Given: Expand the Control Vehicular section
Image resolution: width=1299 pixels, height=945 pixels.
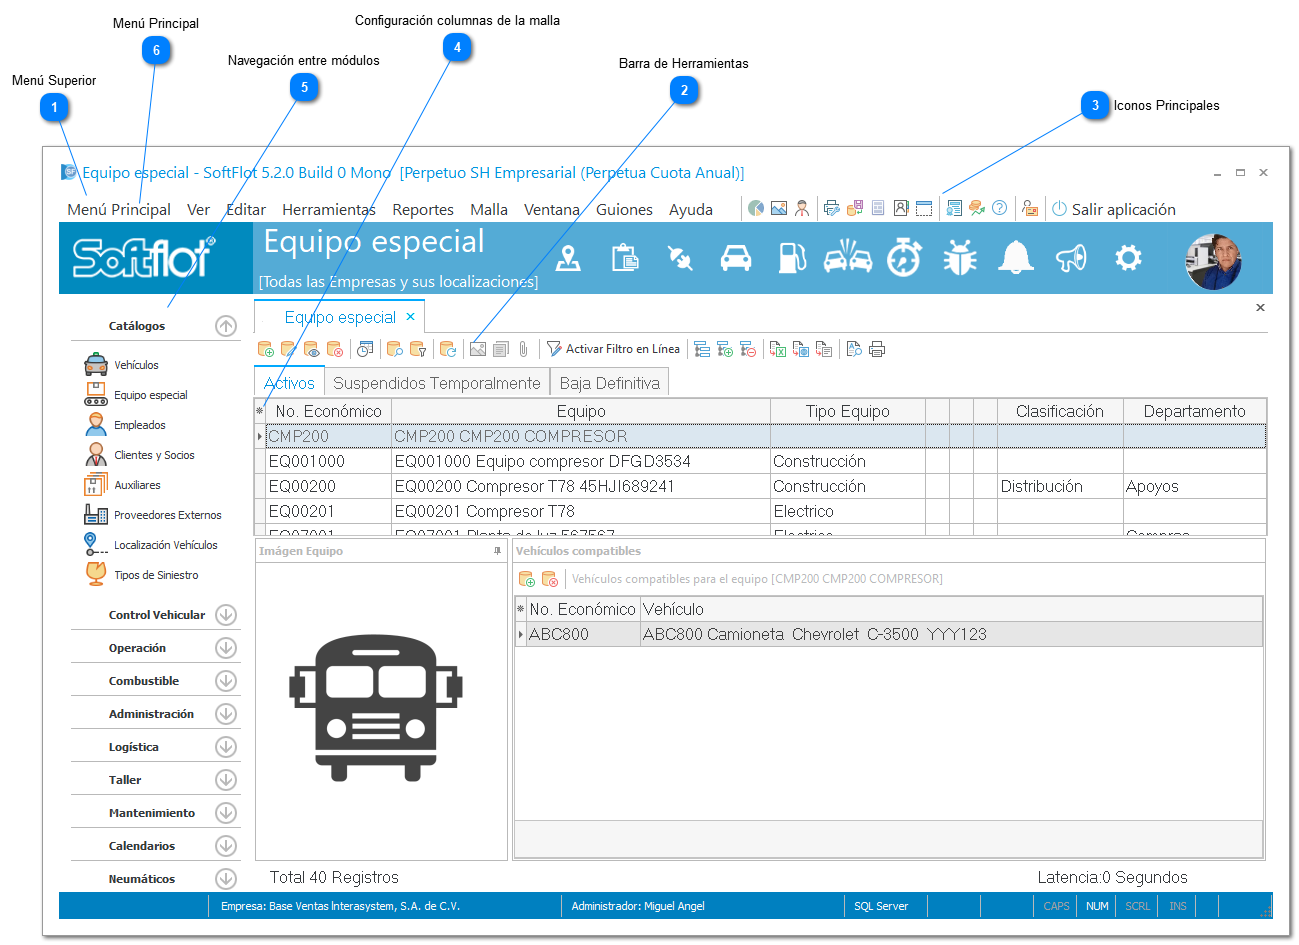Looking at the screenshot, I should (226, 615).
